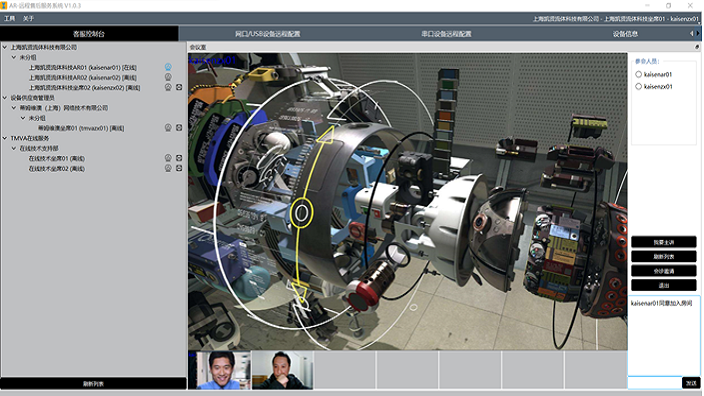Image resolution: width=704 pixels, height=396 pixels.
Task: Click the headset icon for kaisenar01 row
Action: (168, 67)
